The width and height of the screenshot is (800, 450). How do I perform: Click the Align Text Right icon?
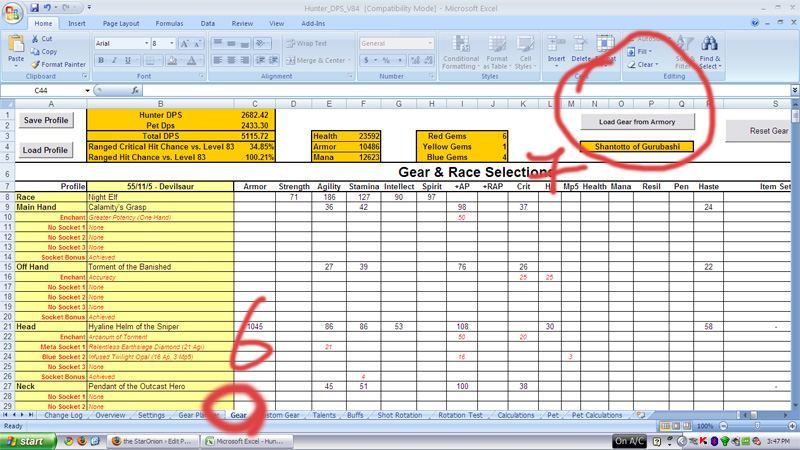(x=245, y=60)
